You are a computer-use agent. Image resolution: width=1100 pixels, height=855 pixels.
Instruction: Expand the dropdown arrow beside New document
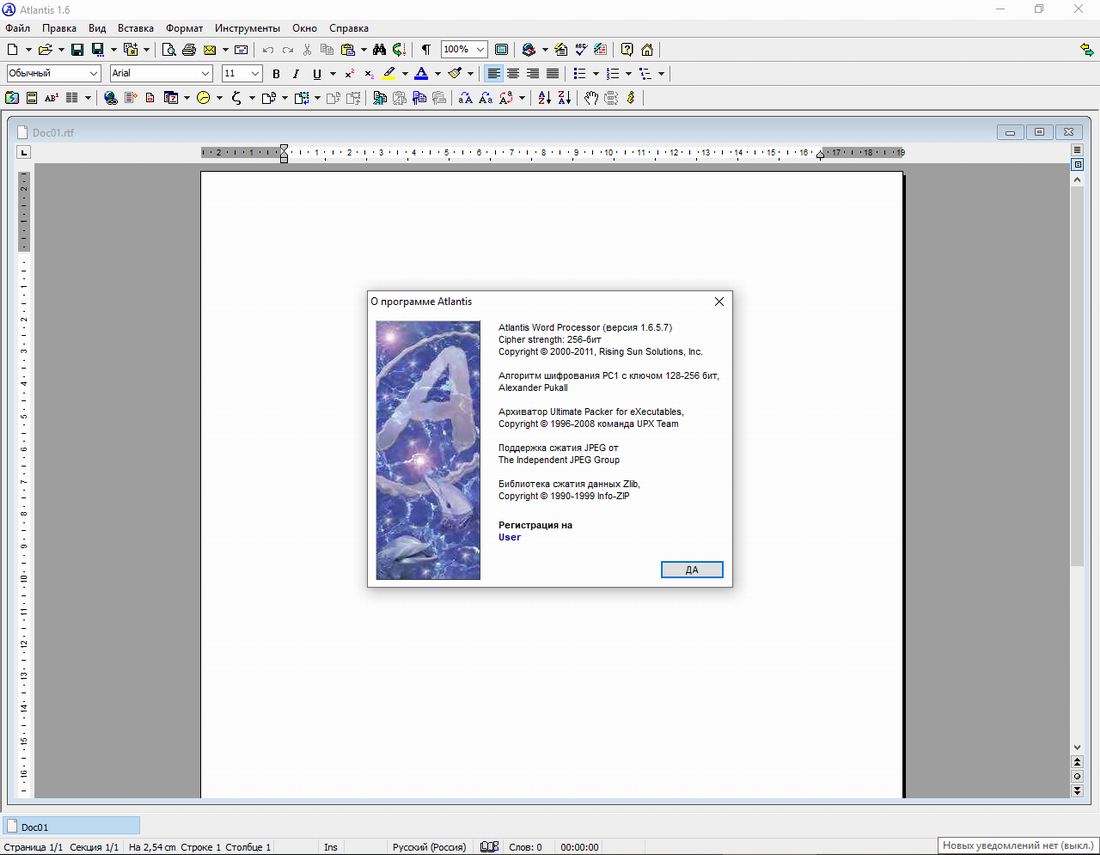coord(28,50)
